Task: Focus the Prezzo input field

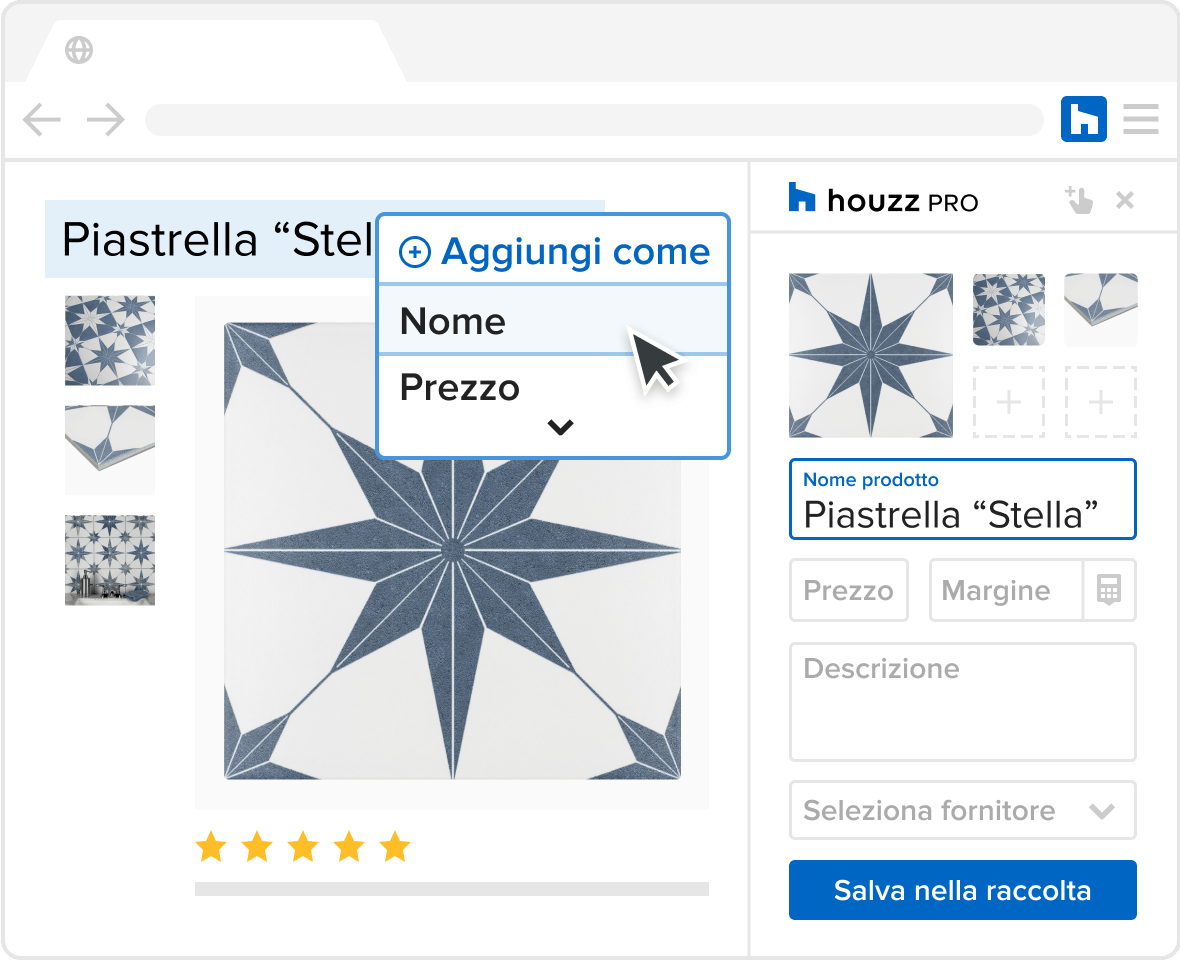Action: point(849,590)
